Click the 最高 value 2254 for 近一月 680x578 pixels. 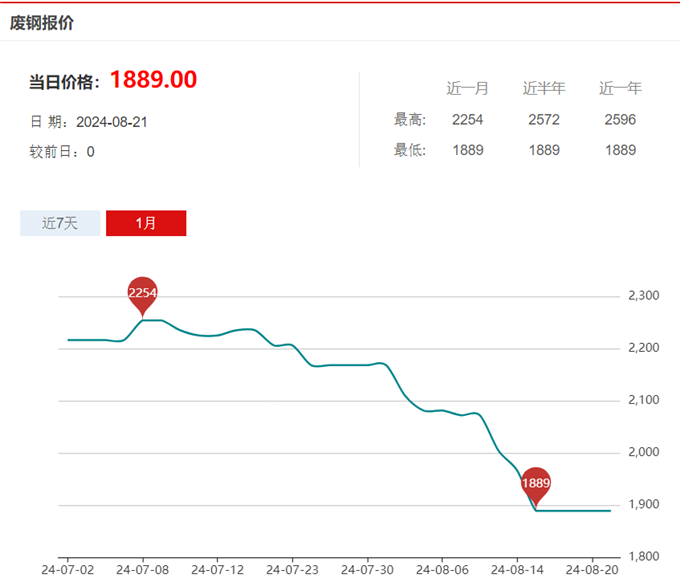467,120
